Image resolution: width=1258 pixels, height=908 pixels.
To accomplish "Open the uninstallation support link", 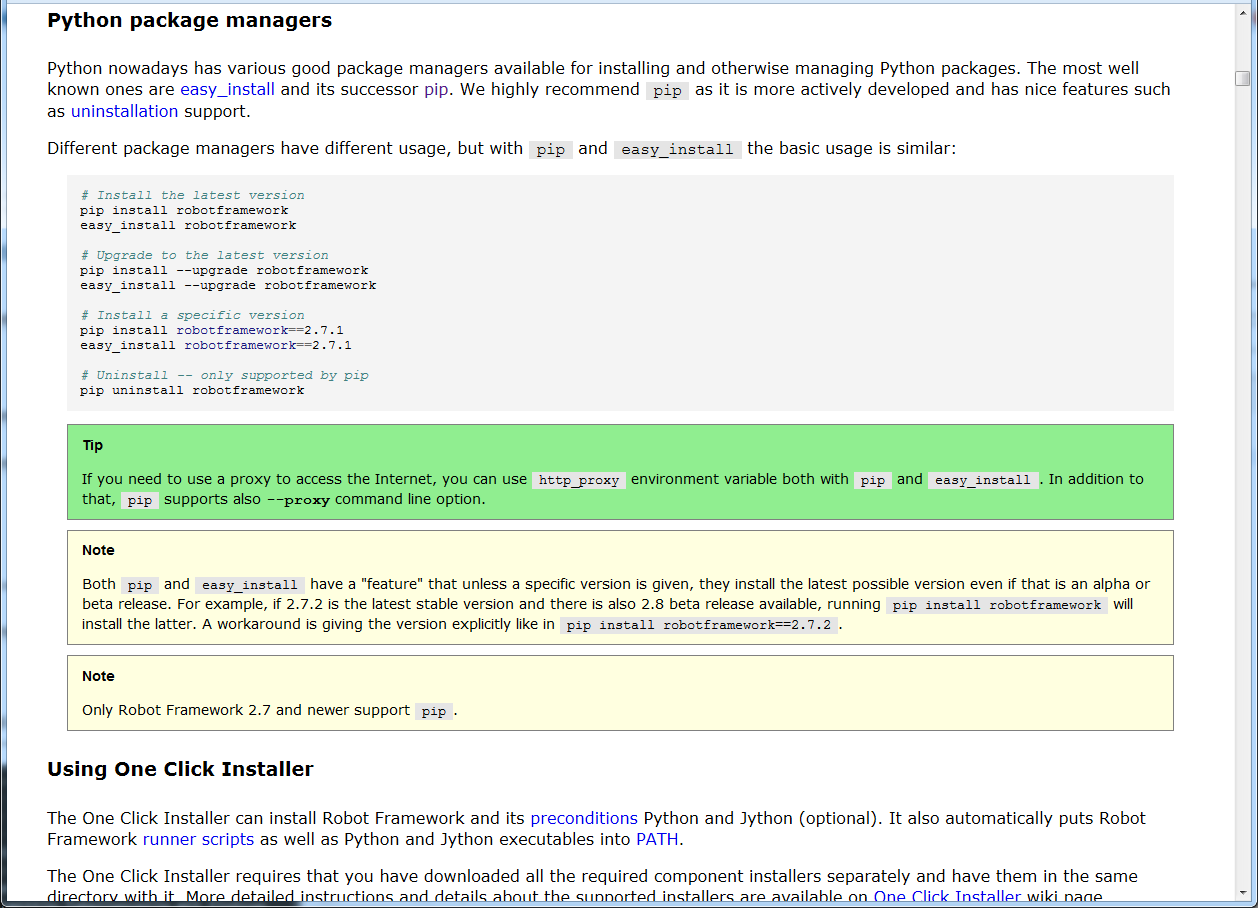I will coord(124,111).
